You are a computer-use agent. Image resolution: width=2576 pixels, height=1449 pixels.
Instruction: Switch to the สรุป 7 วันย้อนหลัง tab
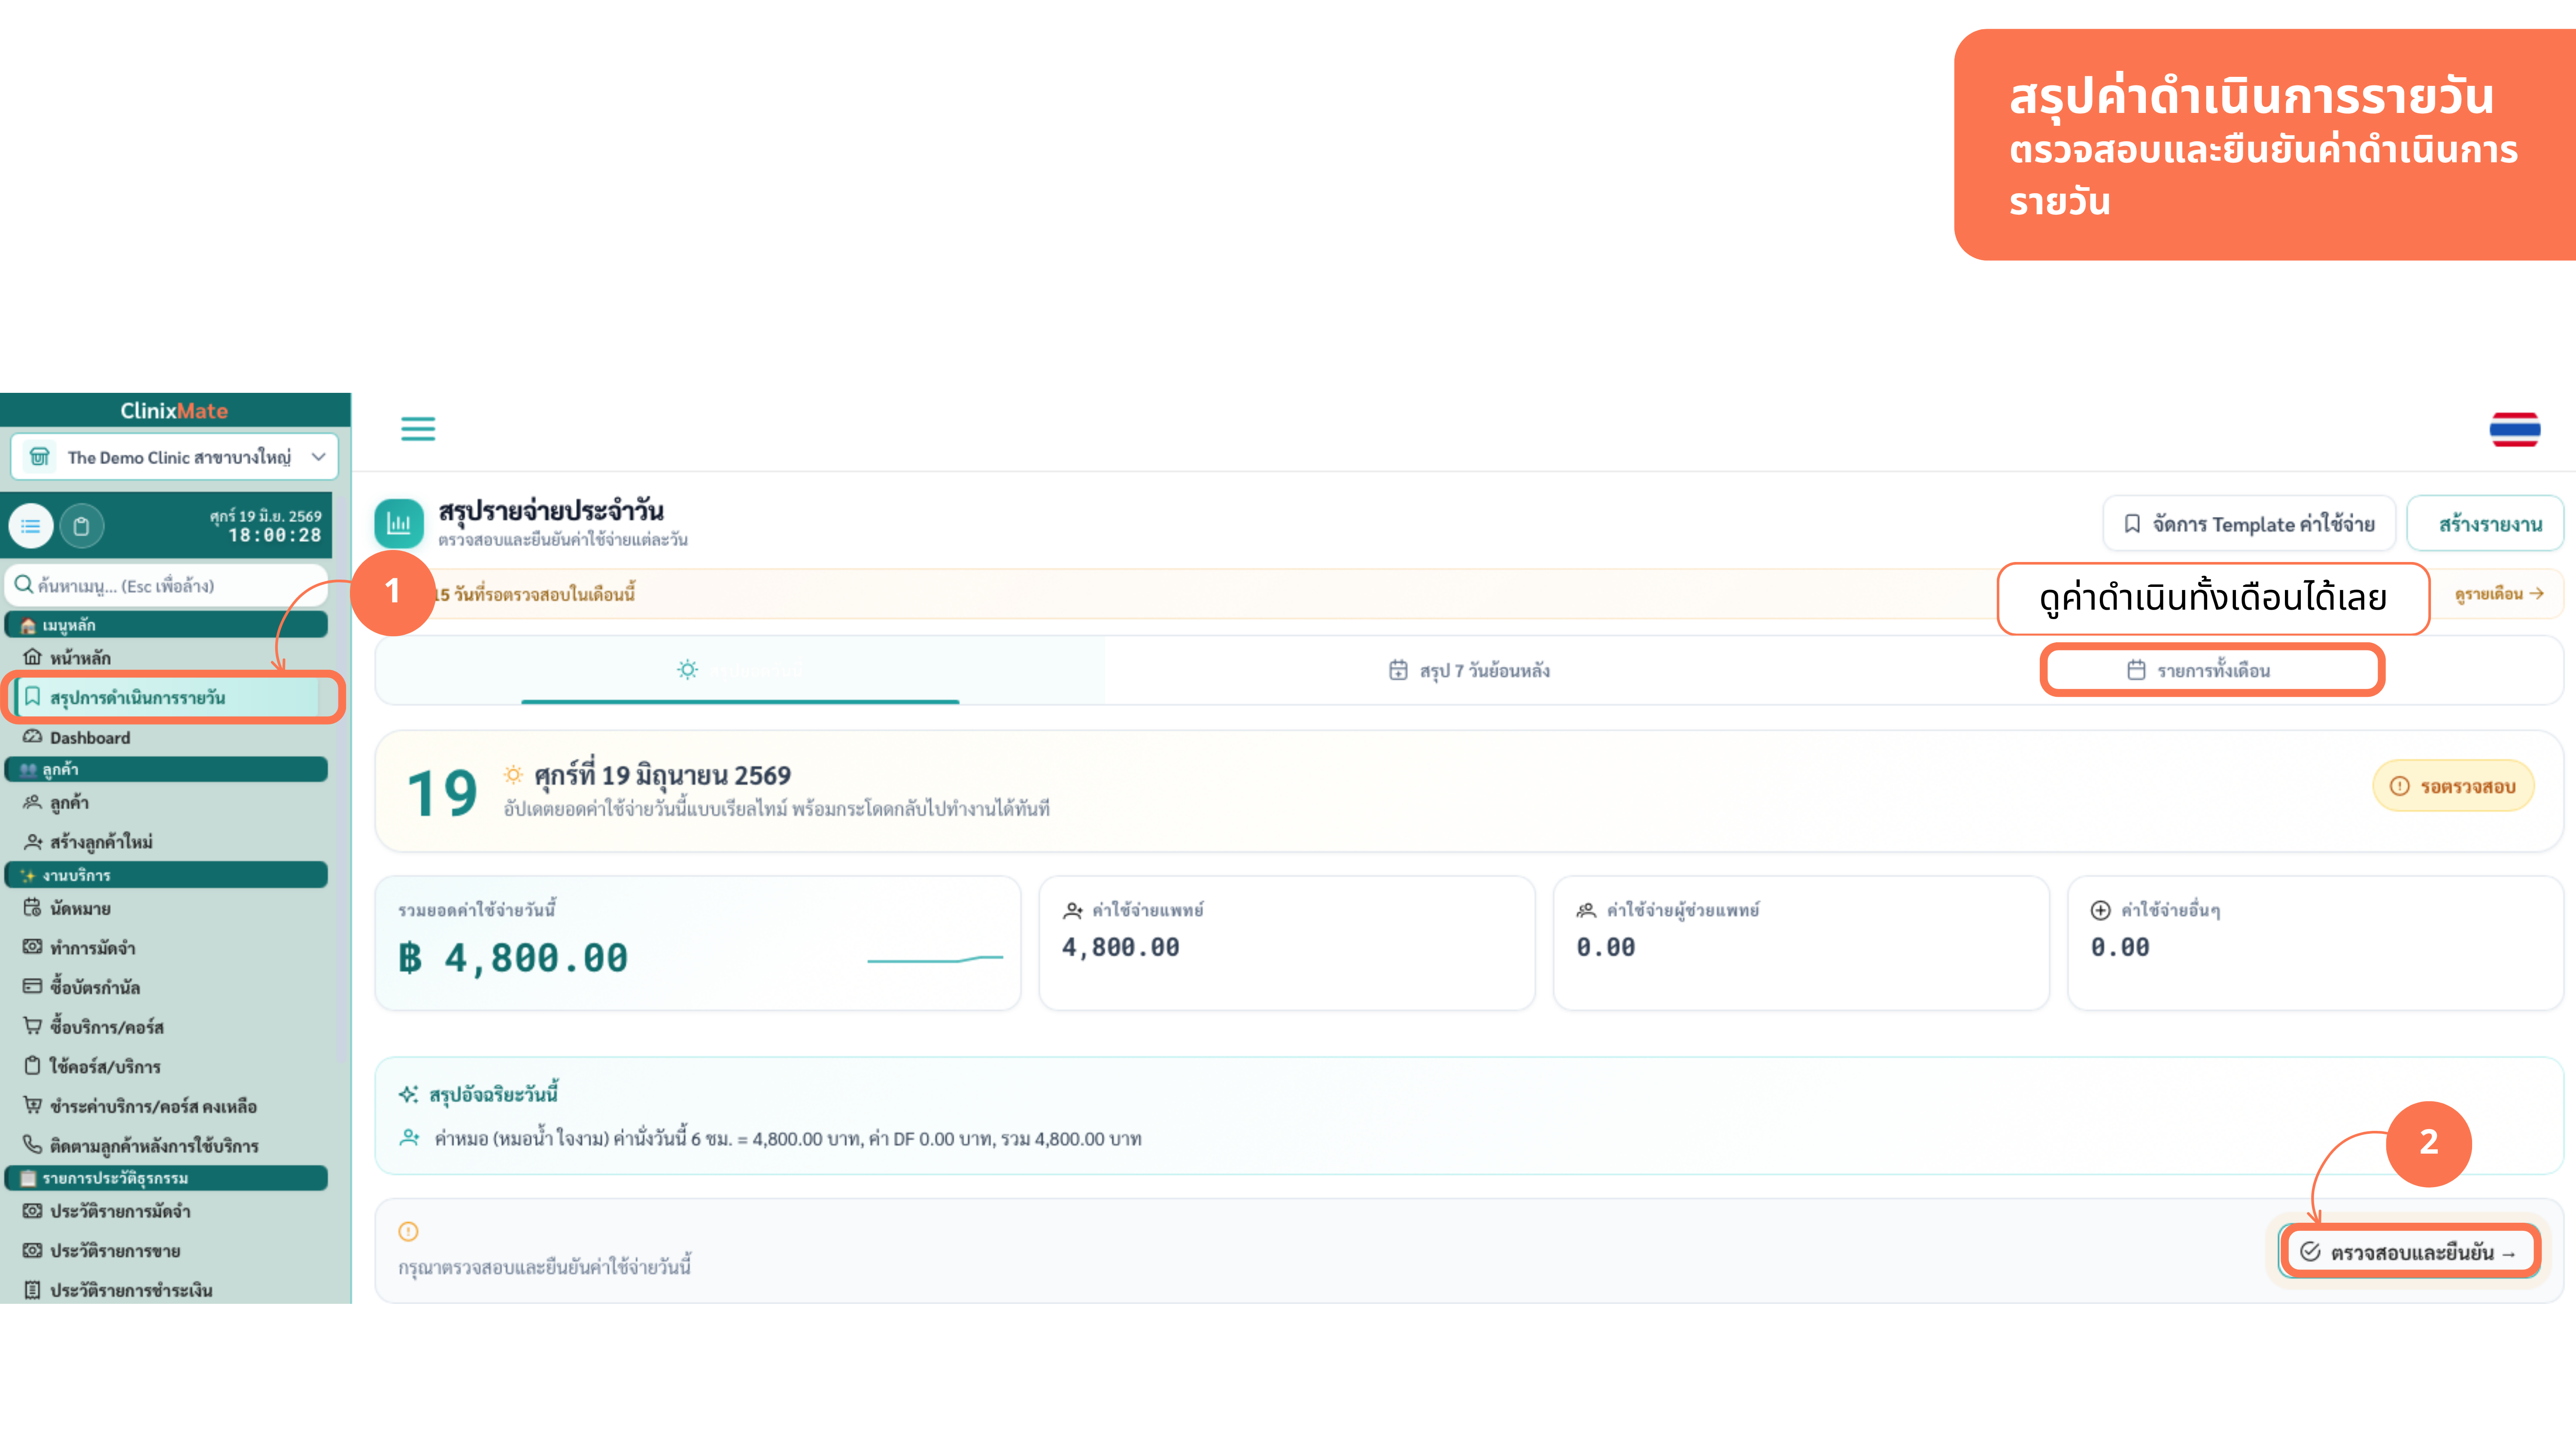(x=1470, y=670)
